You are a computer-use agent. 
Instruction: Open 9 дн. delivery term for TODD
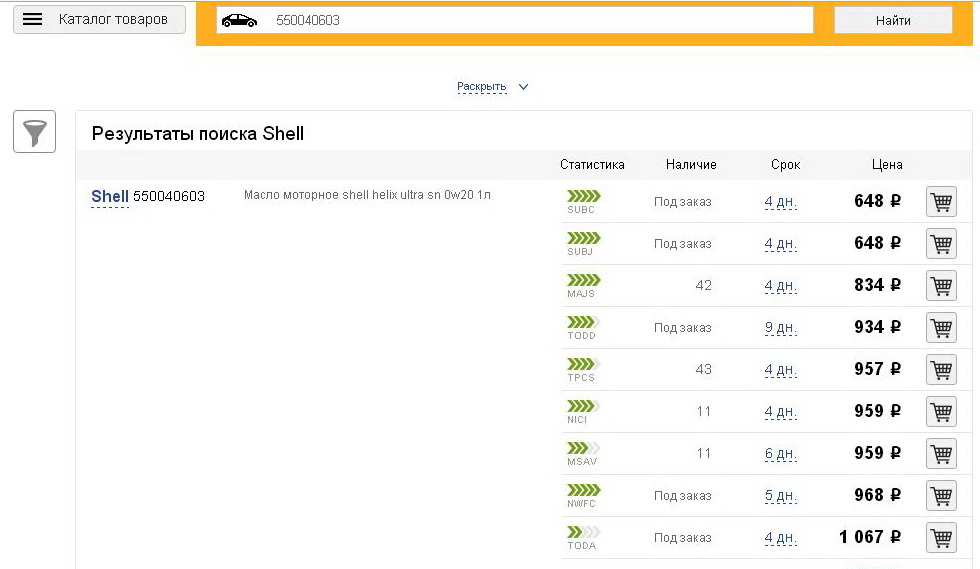coord(780,328)
